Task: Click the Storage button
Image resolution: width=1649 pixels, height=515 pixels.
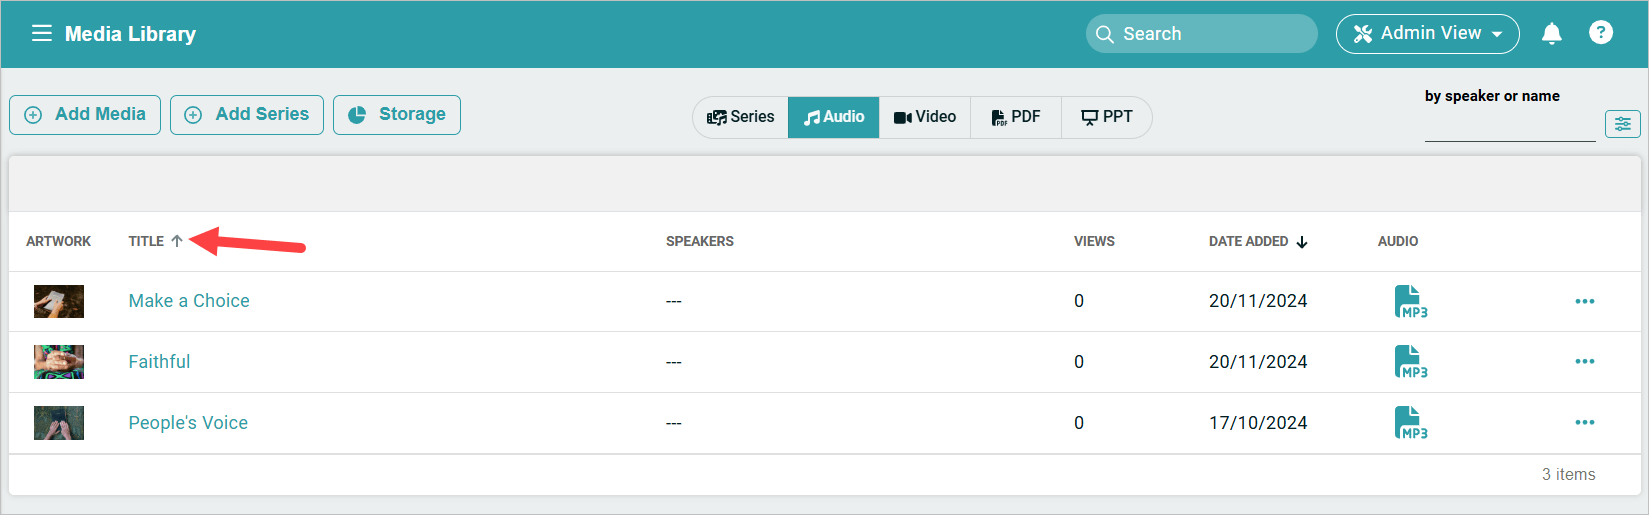Action: [397, 115]
